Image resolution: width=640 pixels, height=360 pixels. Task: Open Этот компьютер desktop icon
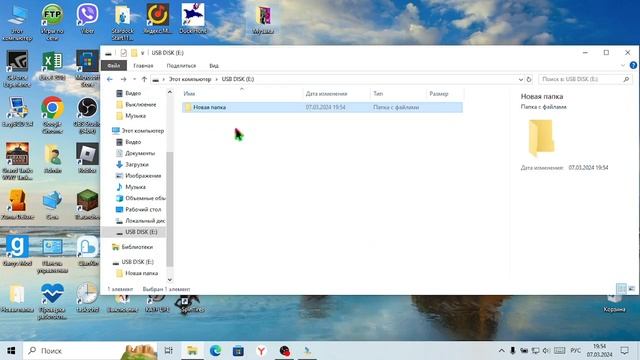click(17, 22)
